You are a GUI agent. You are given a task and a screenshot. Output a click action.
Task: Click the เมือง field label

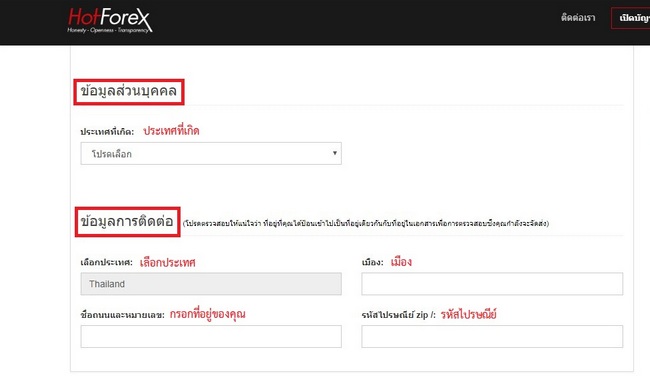(x=372, y=262)
